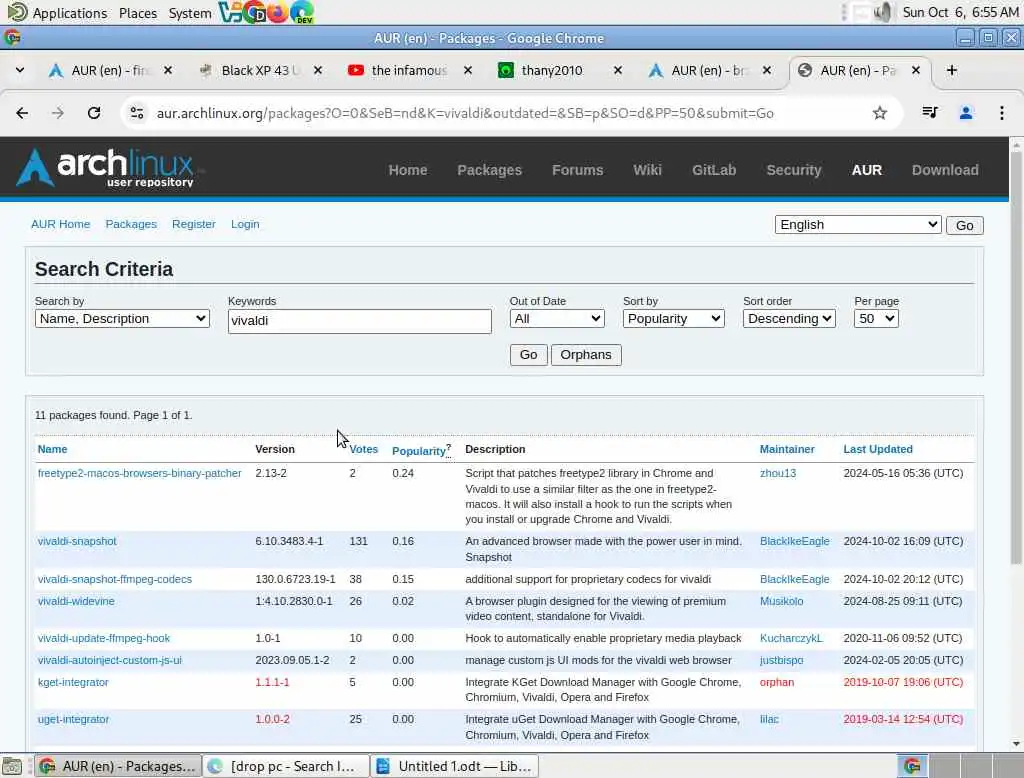Expand the 'Out of Date' dropdown
Viewport: 1024px width, 778px height.
557,319
